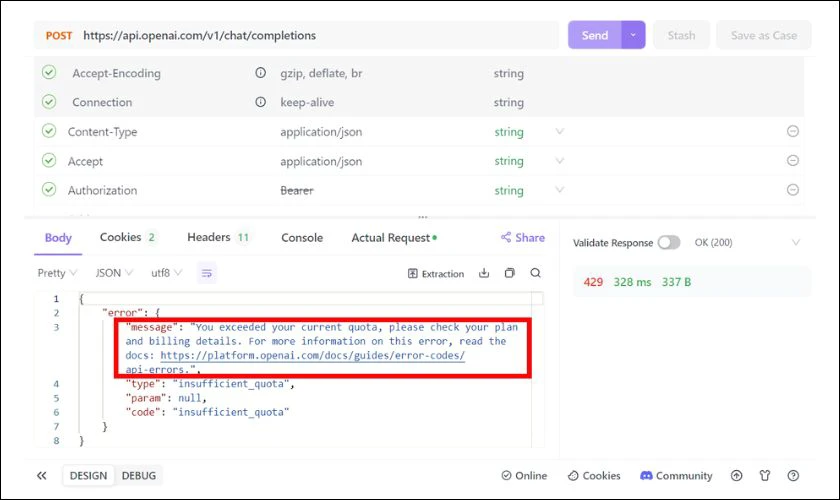Click the 328 ms response time
The image size is (840, 500).
point(632,282)
